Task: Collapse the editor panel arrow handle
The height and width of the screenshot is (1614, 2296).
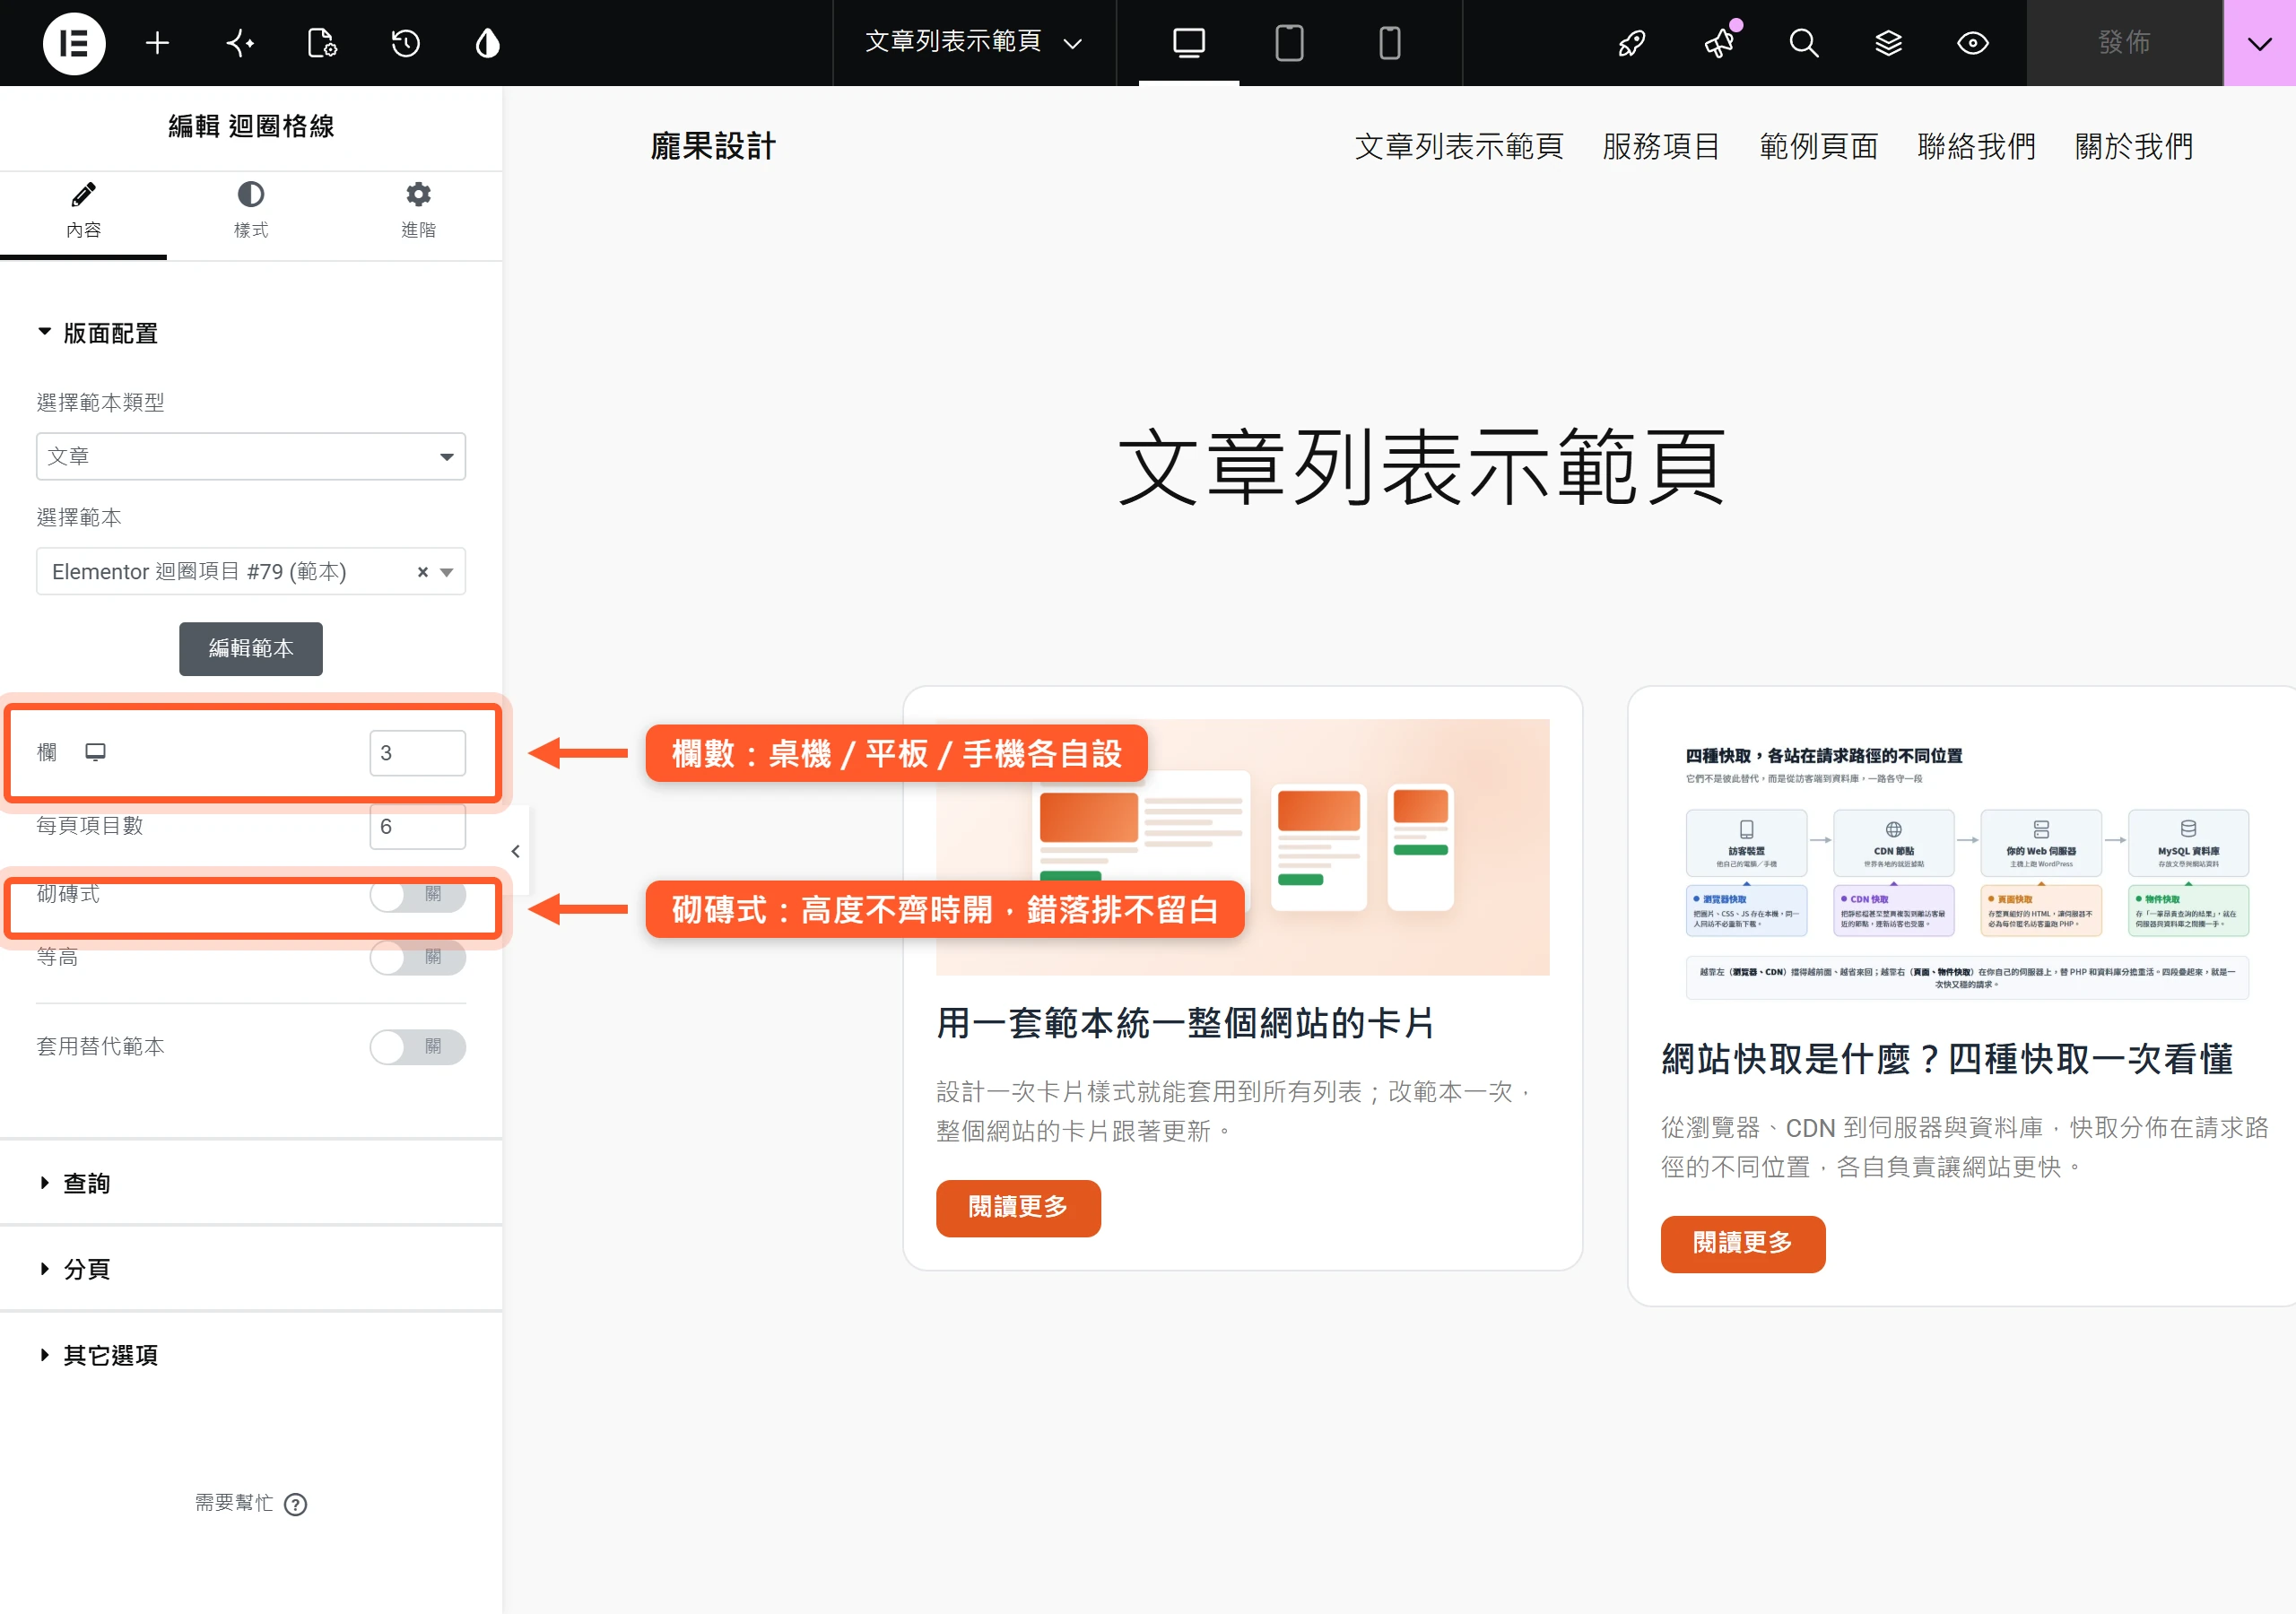Action: coord(516,851)
